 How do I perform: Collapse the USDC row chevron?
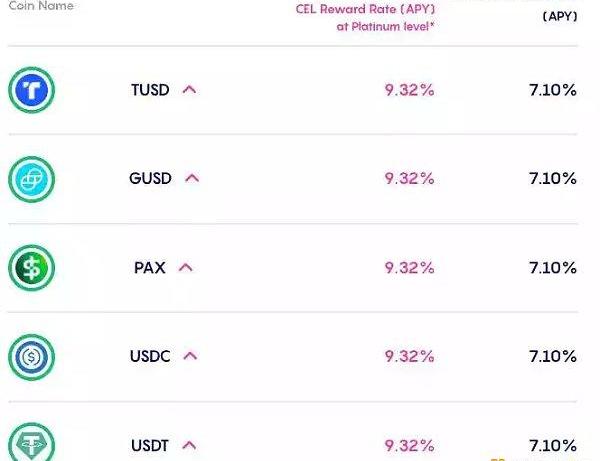[x=192, y=356]
